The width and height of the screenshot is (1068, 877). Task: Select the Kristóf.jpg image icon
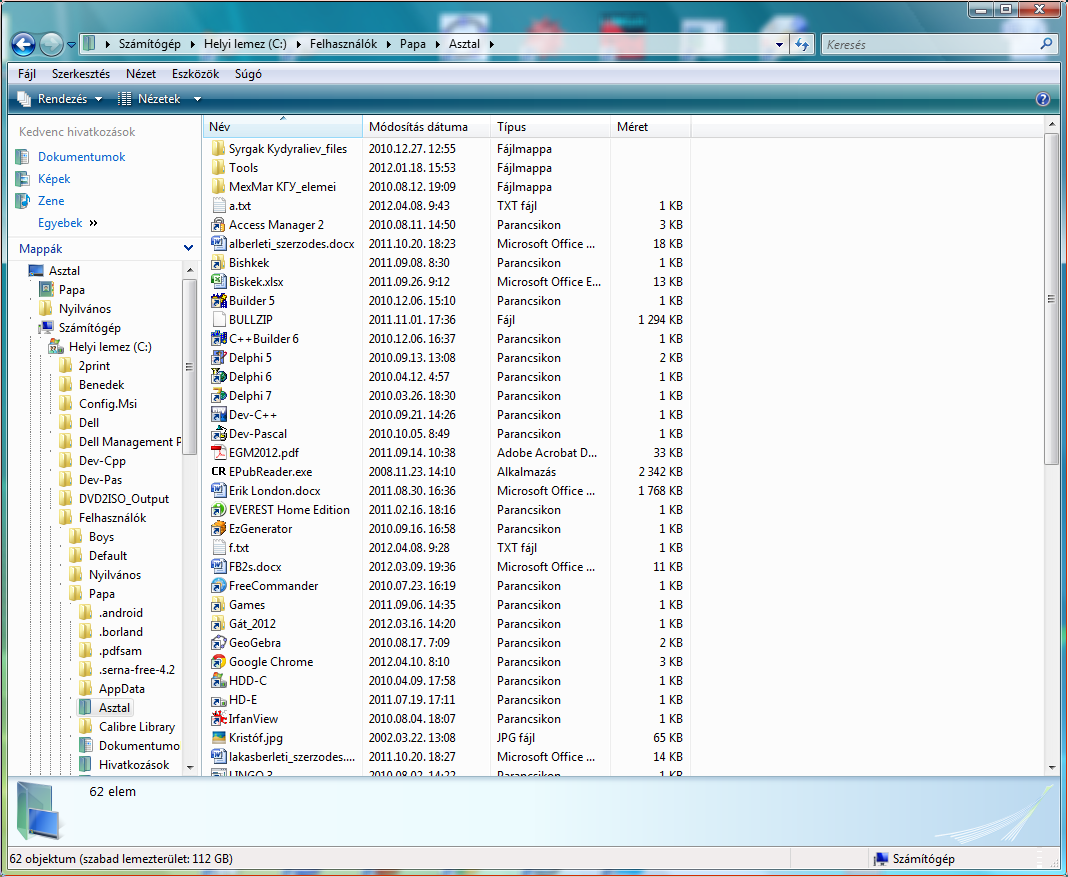tap(218, 738)
